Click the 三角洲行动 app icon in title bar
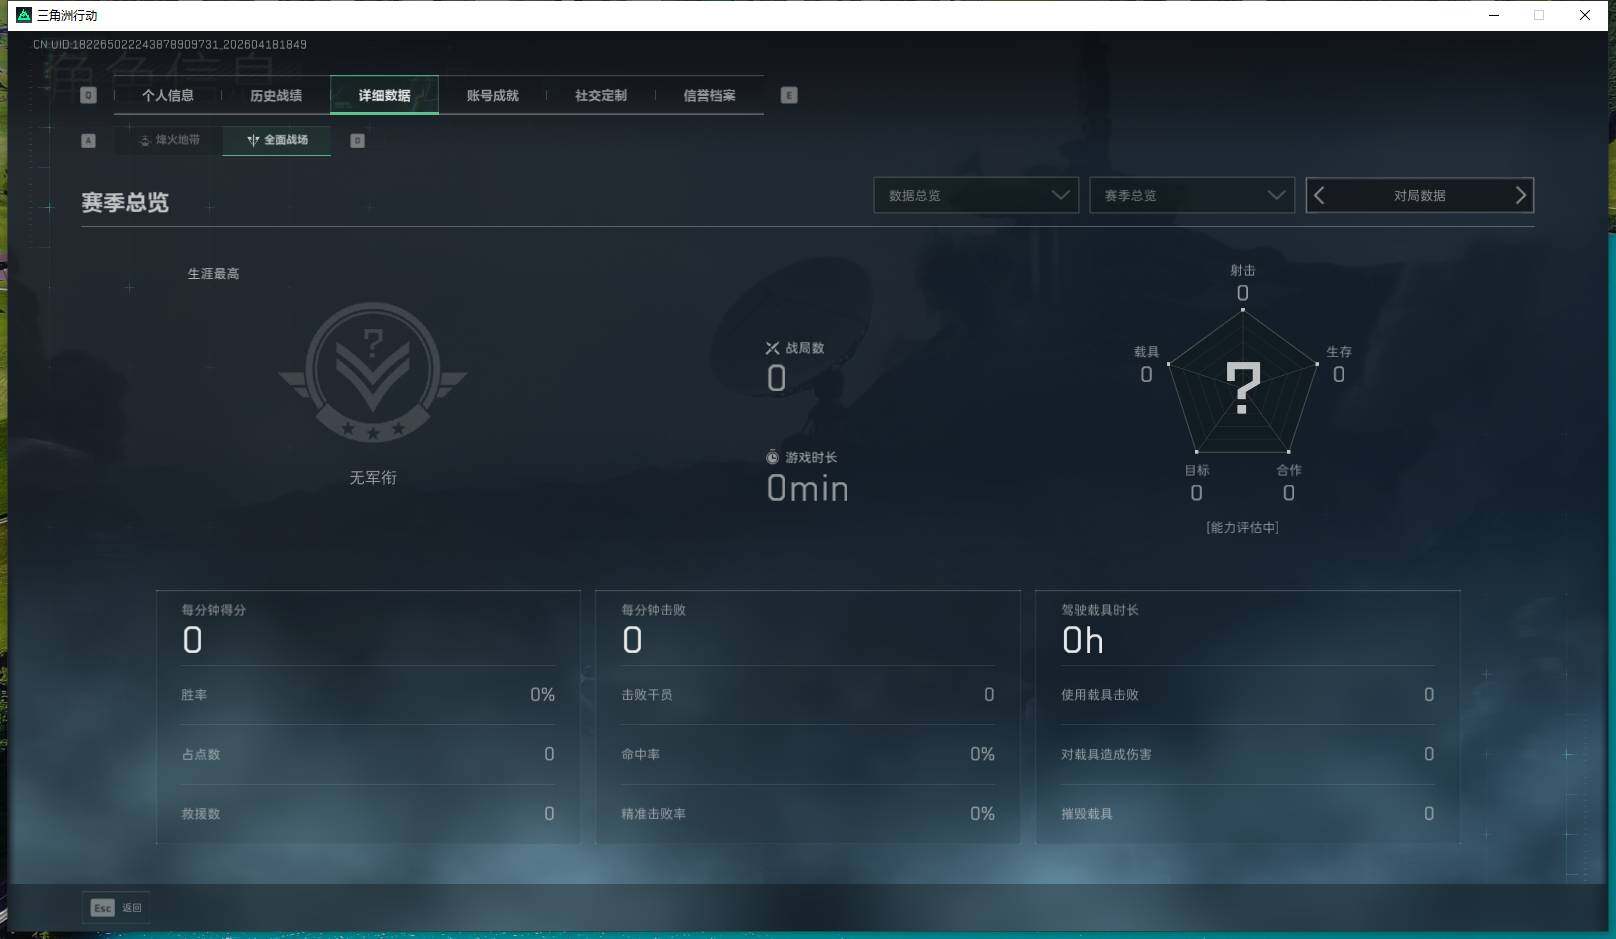1616x939 pixels. [x=24, y=15]
